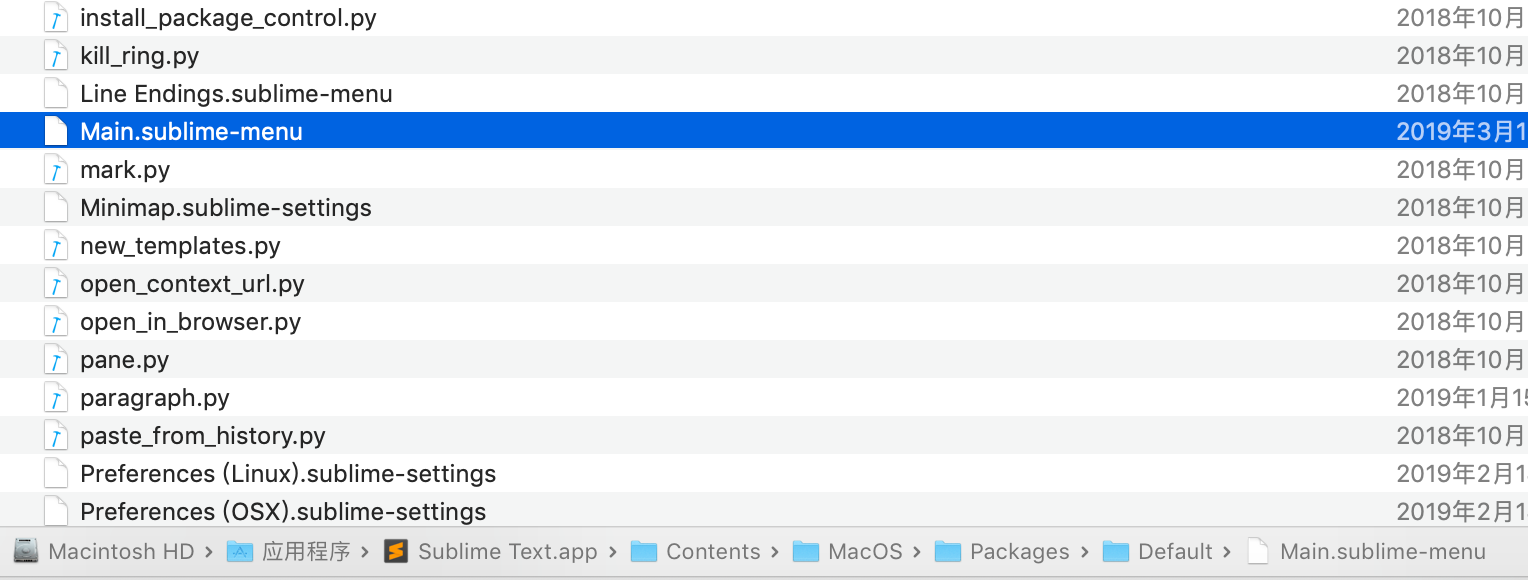Click the kill_ring.py Python file icon
The height and width of the screenshot is (580, 1528).
pos(56,56)
